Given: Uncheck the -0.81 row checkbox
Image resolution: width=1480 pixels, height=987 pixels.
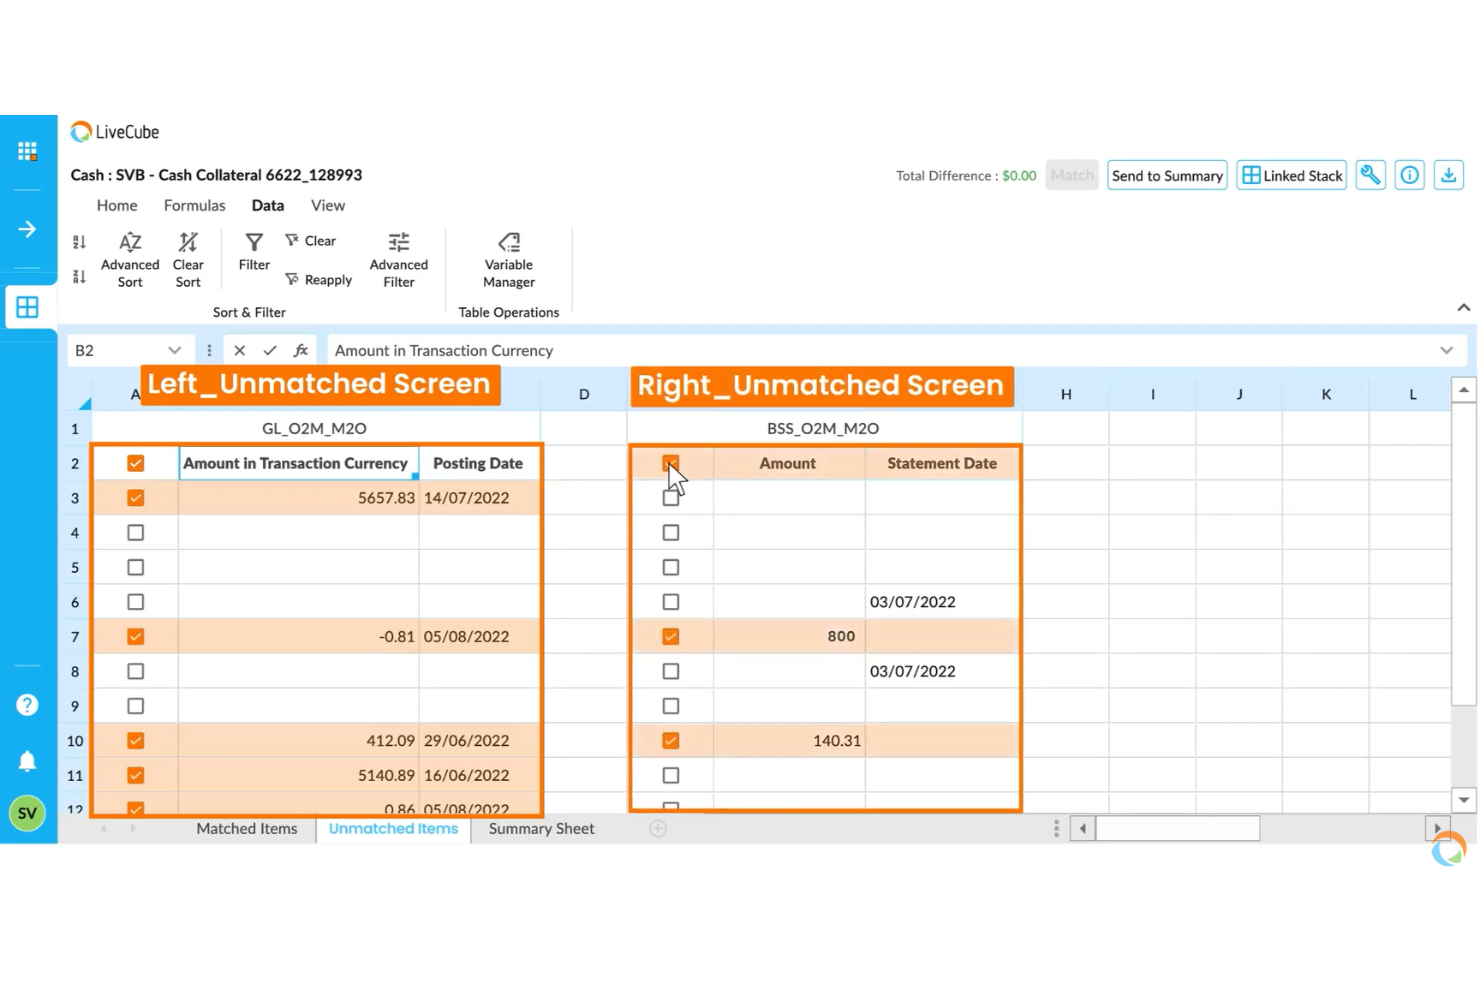Looking at the screenshot, I should [x=136, y=636].
